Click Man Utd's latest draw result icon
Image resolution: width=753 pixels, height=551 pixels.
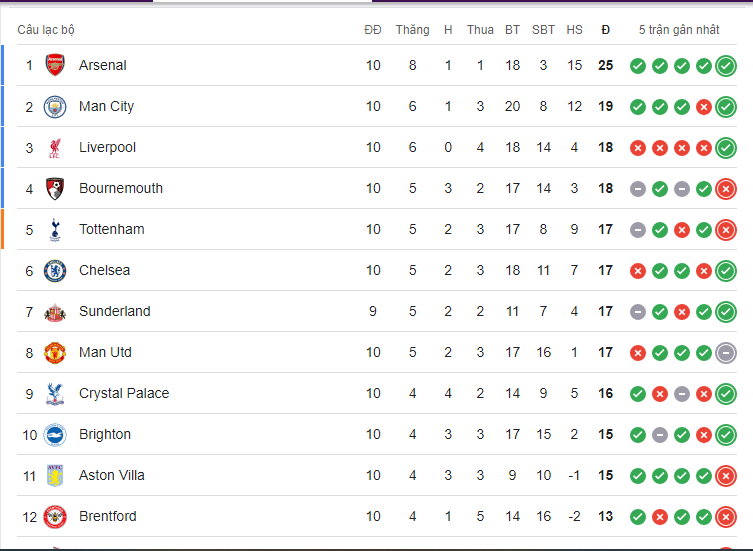click(x=726, y=353)
